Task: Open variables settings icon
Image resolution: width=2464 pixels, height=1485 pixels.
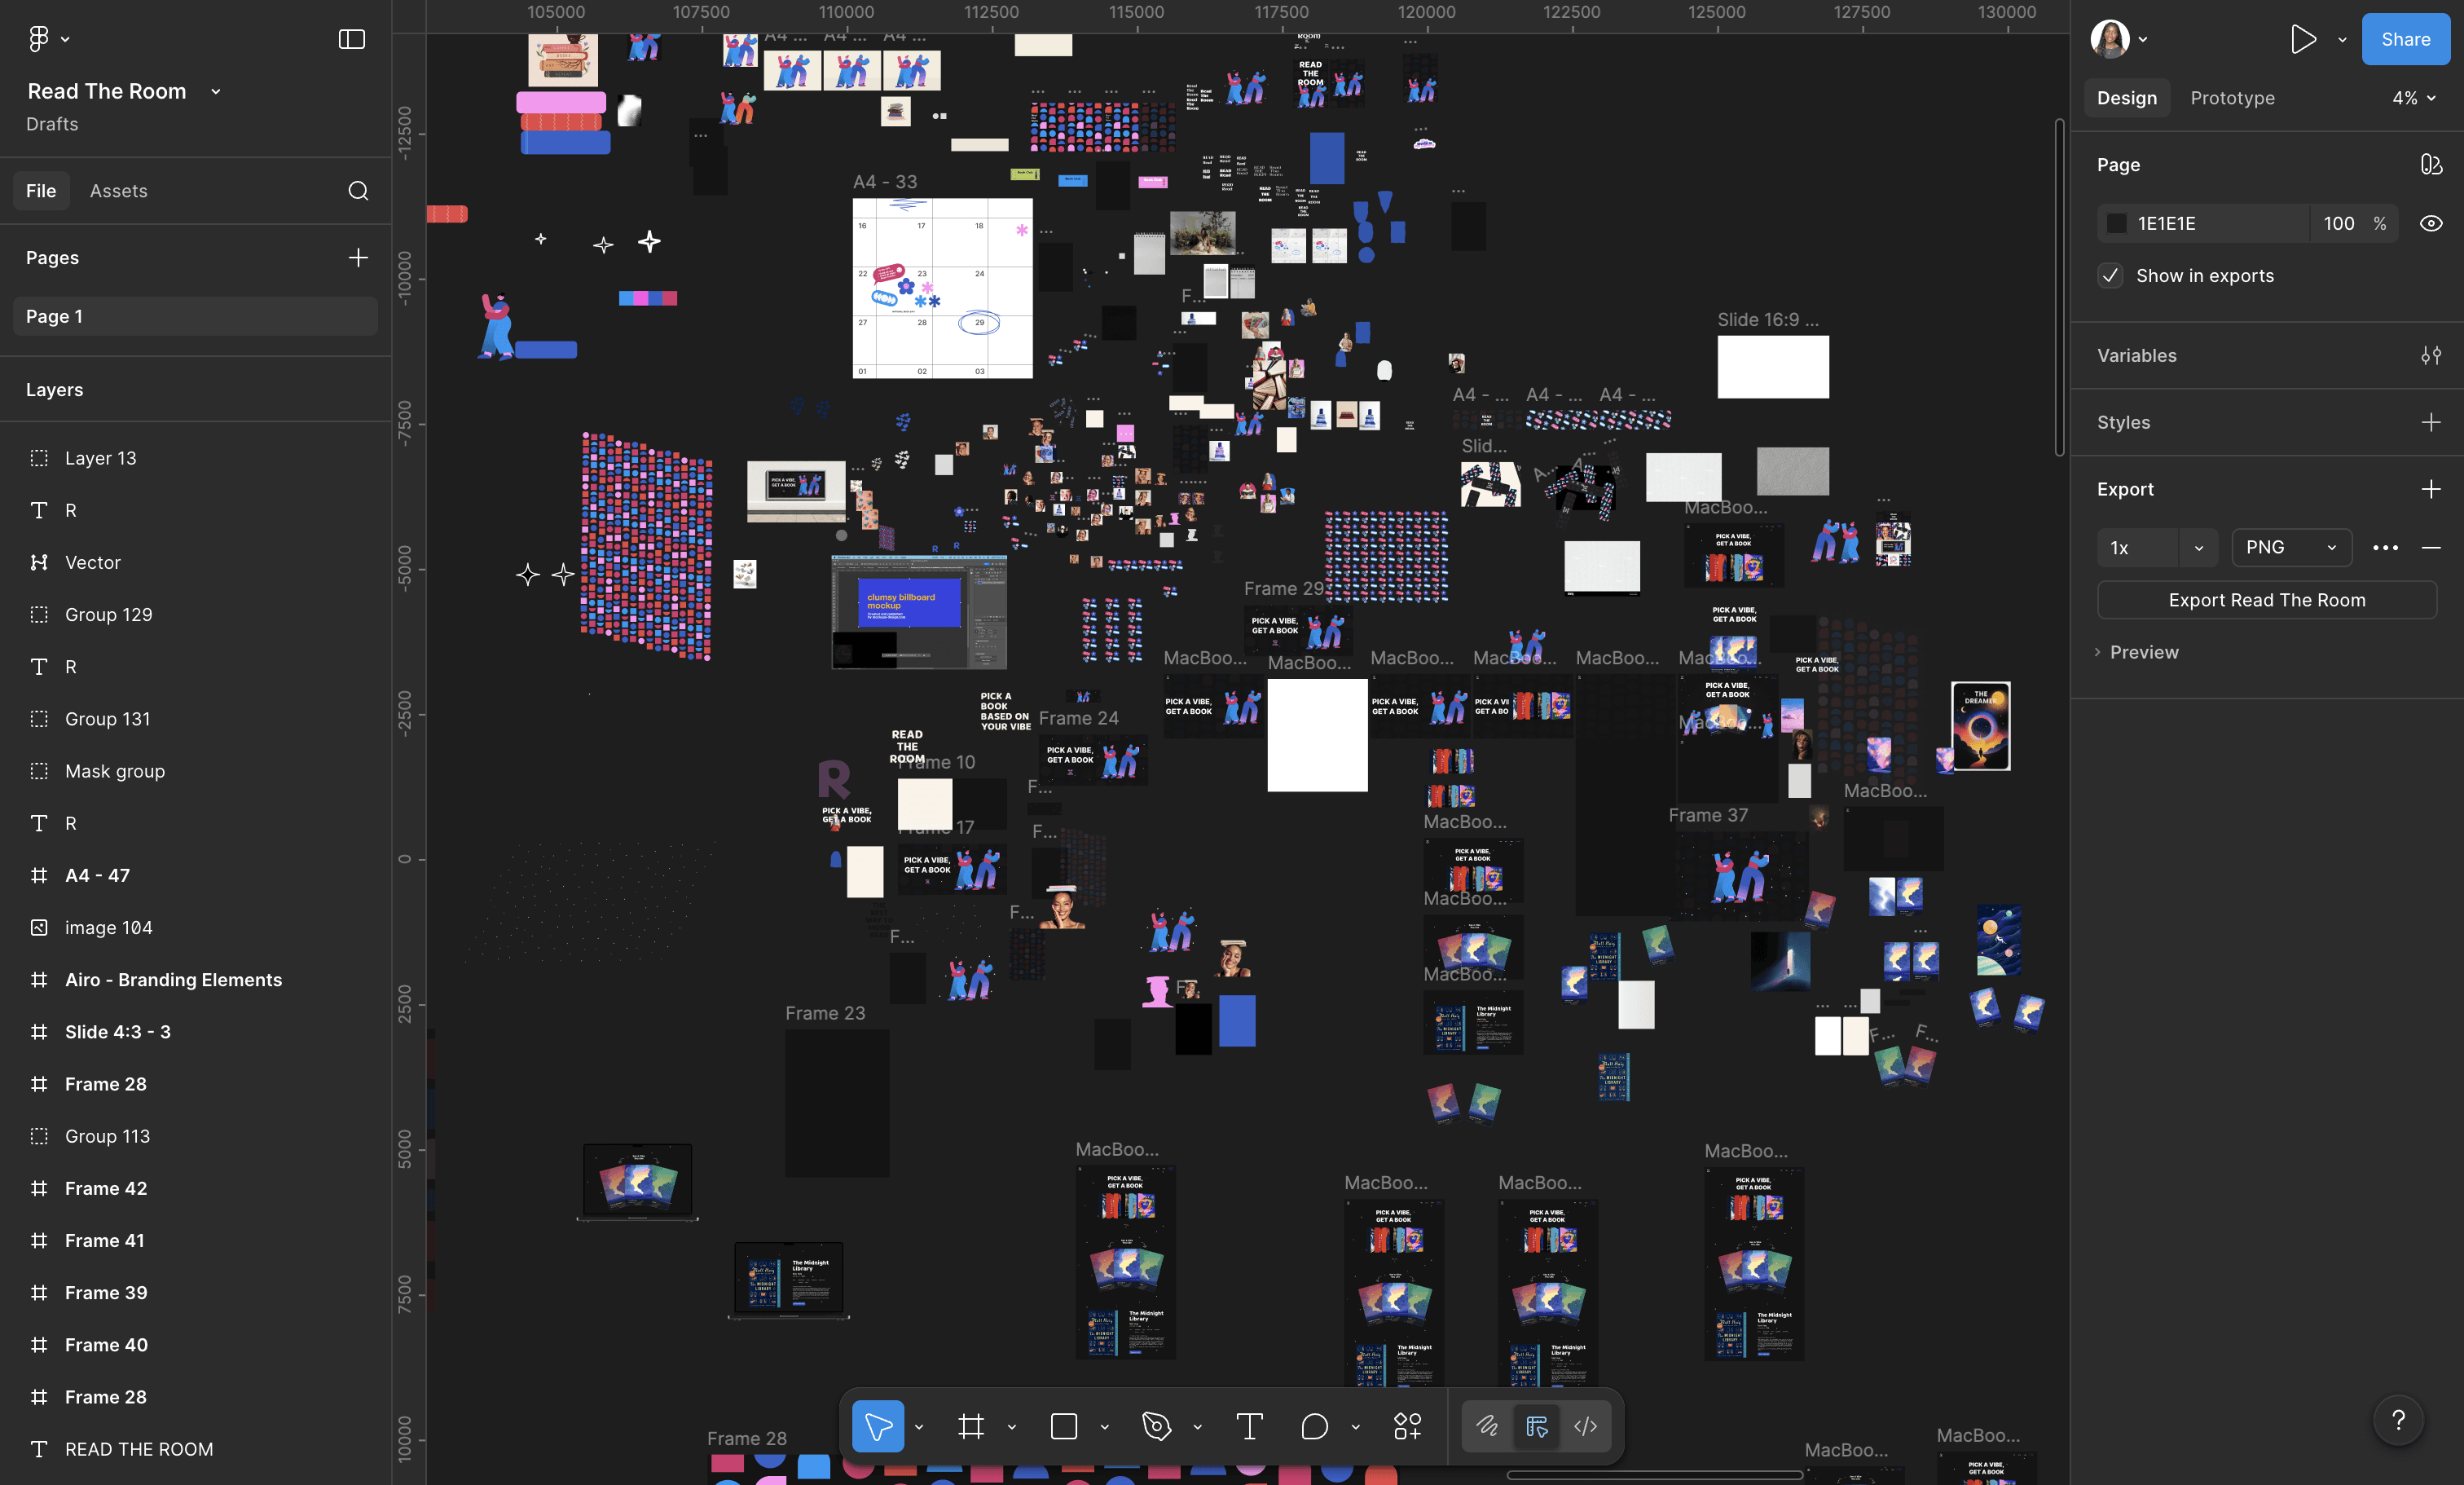Action: 2430,356
